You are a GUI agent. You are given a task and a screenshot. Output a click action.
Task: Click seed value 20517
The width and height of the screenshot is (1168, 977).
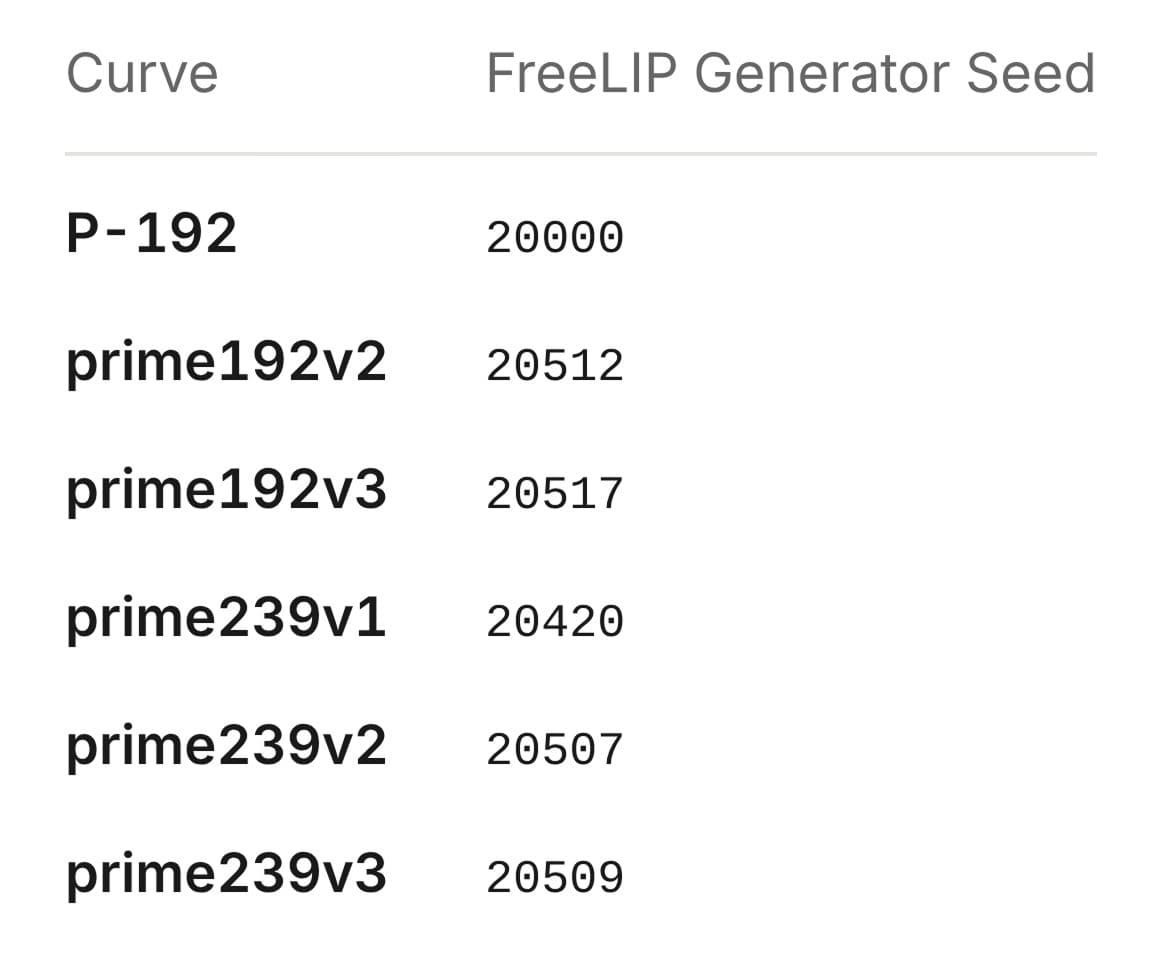click(555, 494)
